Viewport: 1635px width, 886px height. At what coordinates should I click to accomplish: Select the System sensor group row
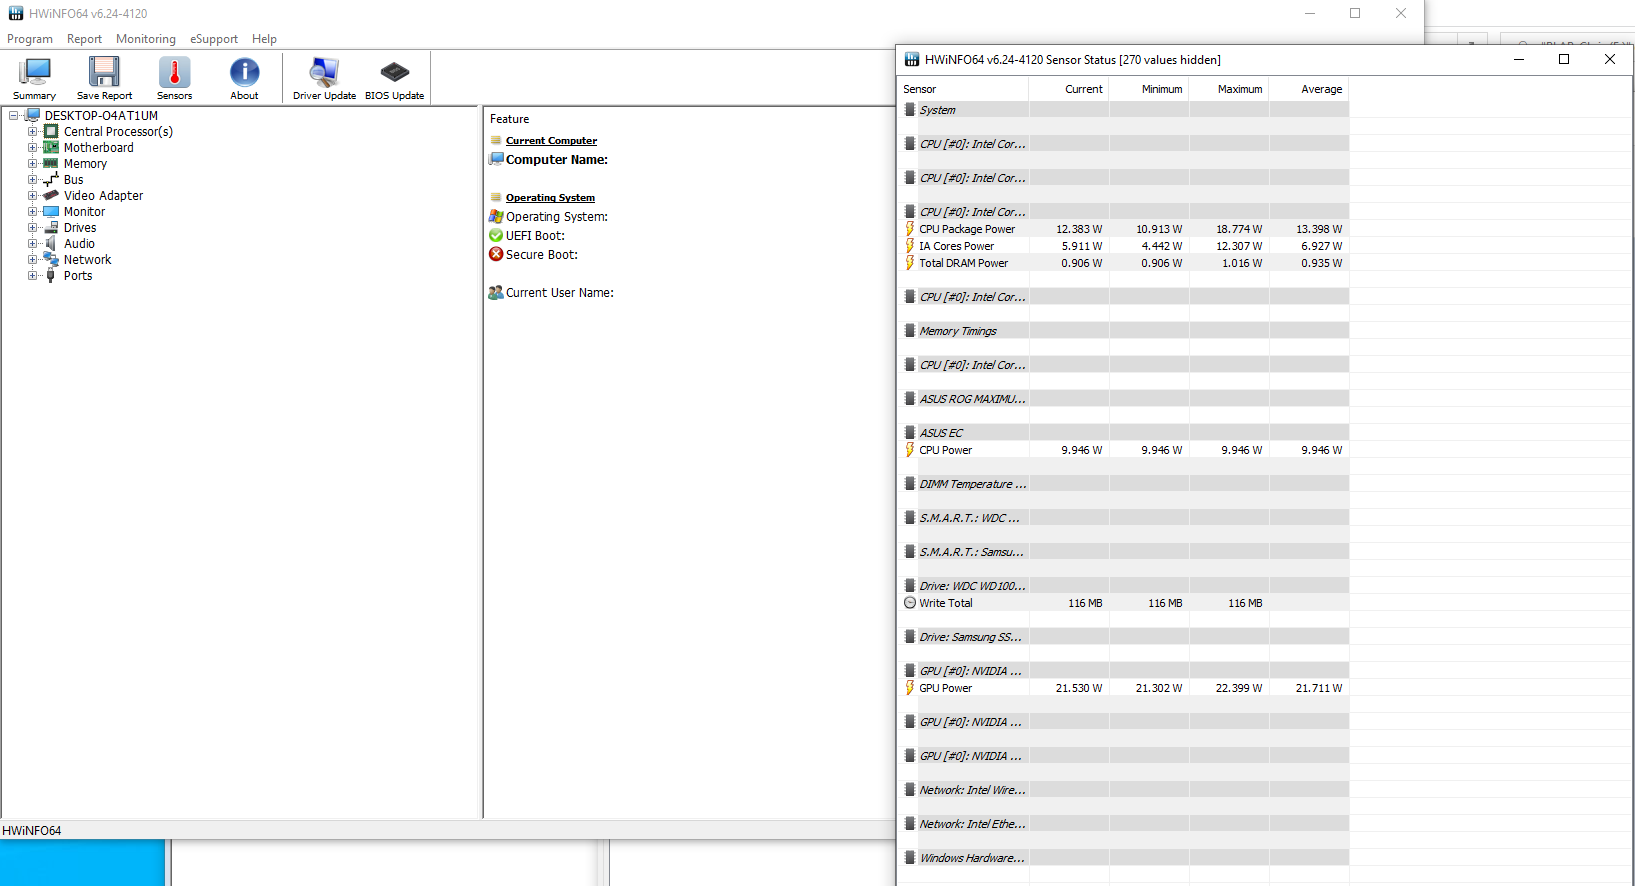click(1124, 110)
